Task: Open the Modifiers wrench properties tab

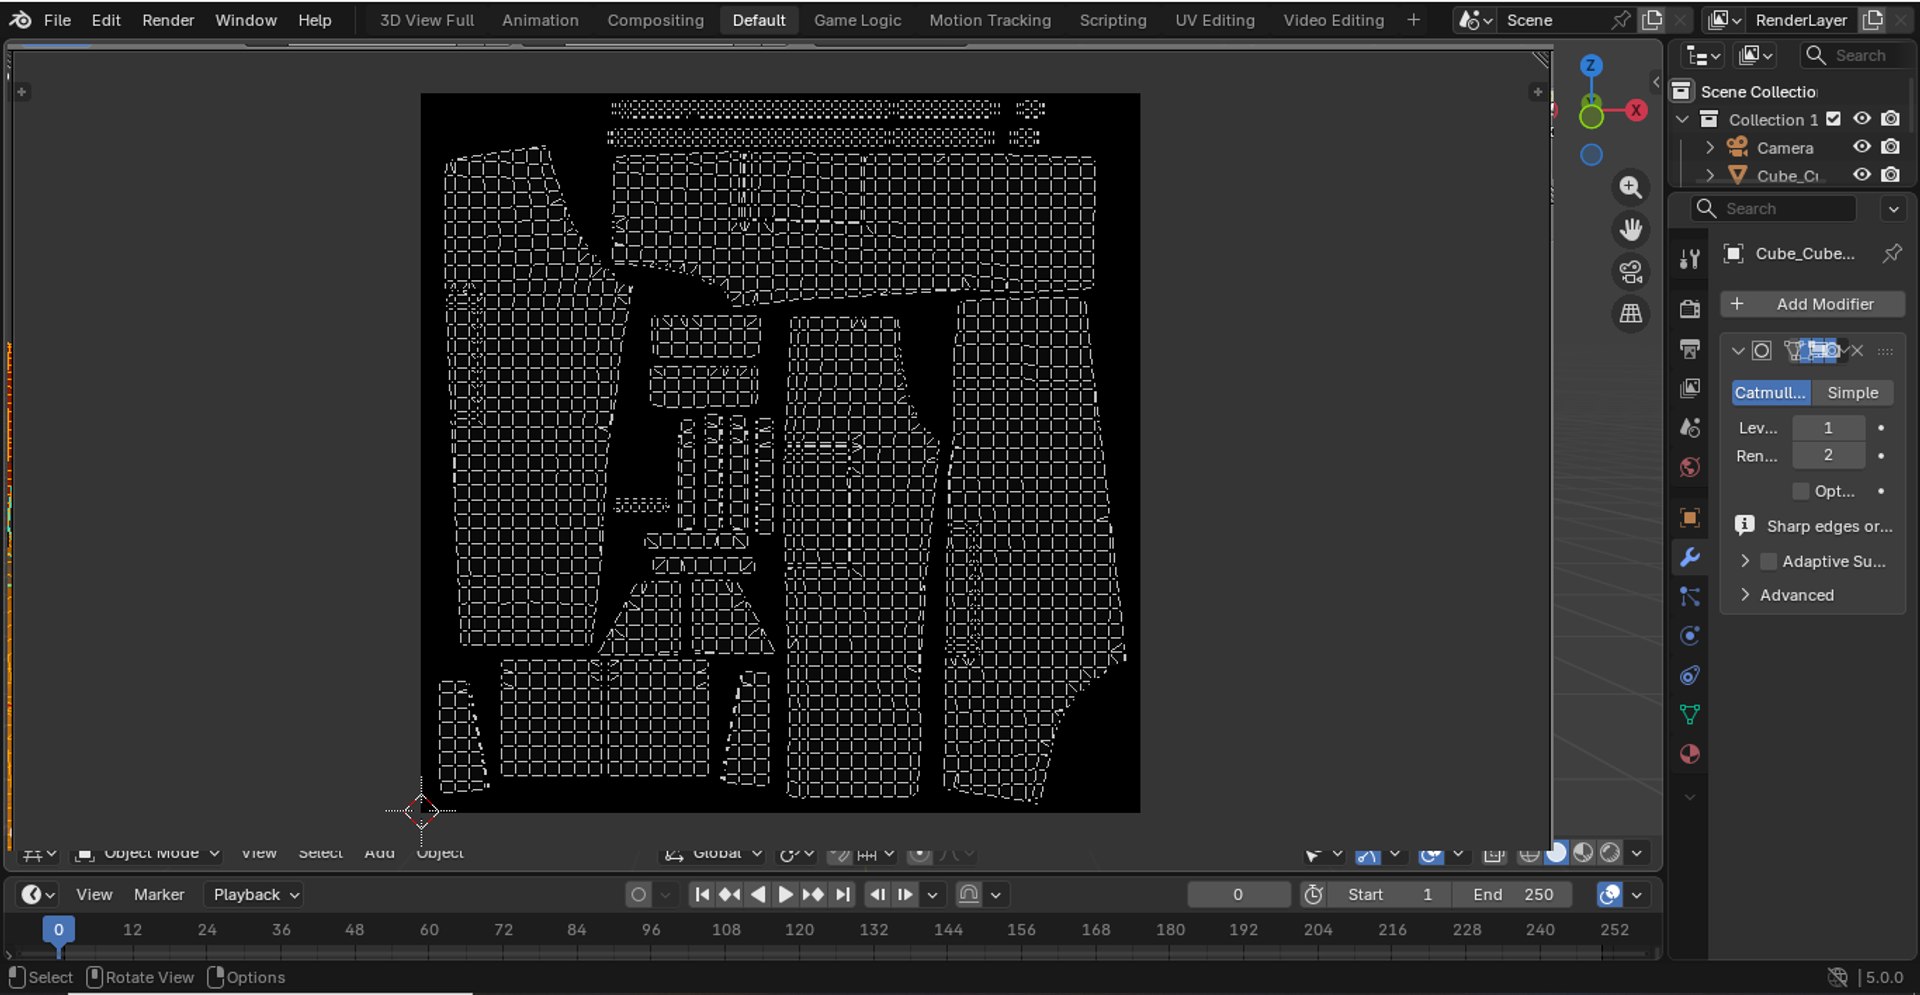Action: coord(1690,557)
